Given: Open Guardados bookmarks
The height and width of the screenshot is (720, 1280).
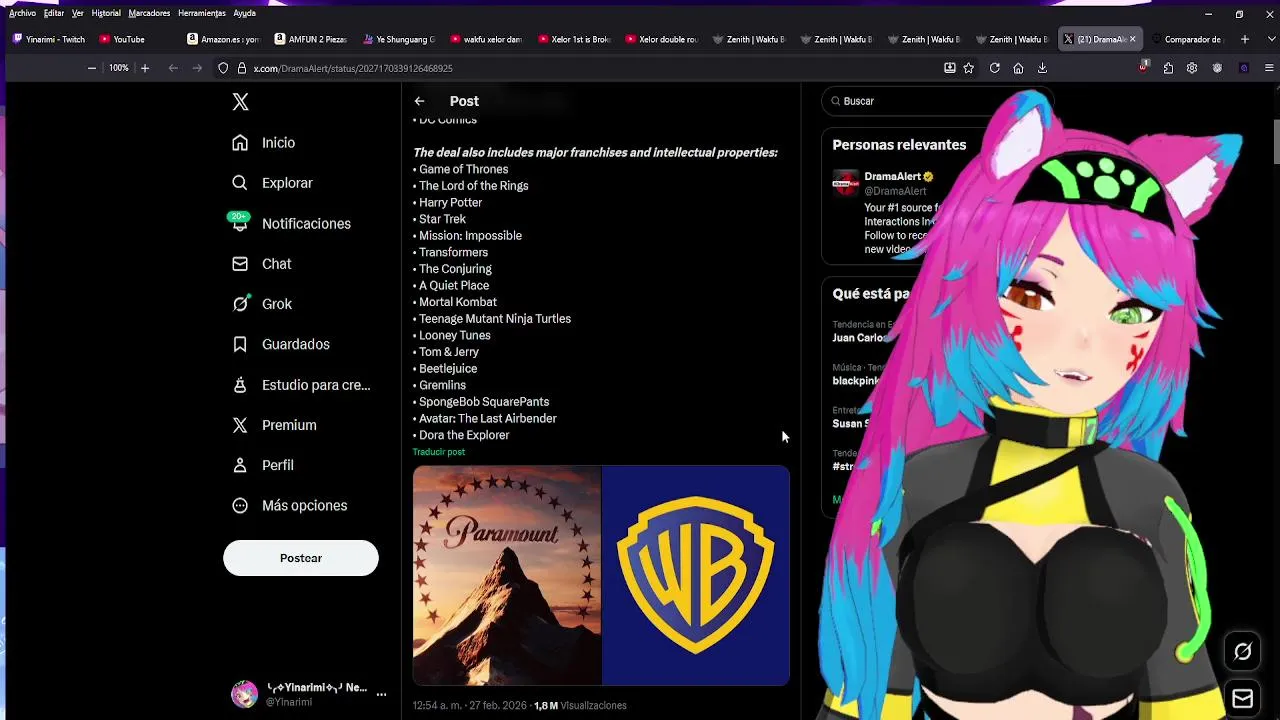Looking at the screenshot, I should [280, 344].
